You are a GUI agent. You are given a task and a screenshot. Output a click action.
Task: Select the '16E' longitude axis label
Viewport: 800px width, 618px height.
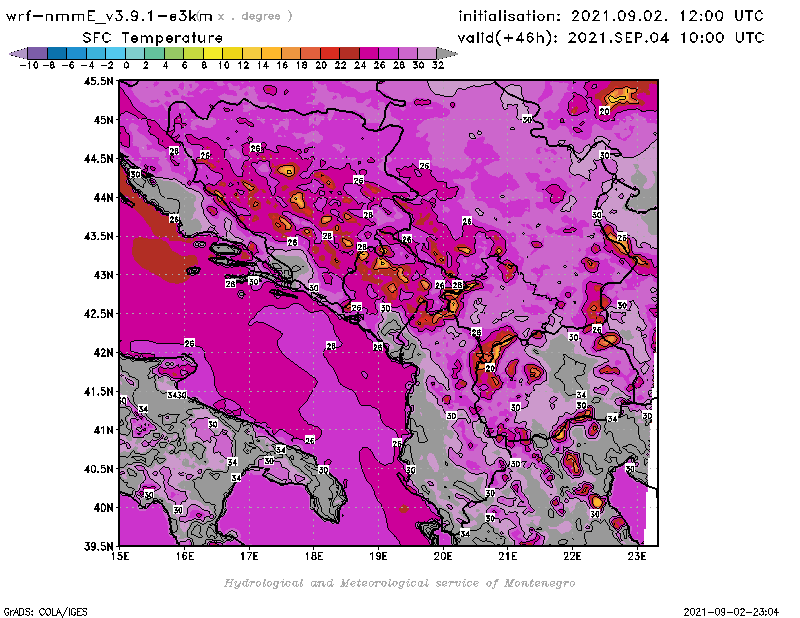click(184, 556)
